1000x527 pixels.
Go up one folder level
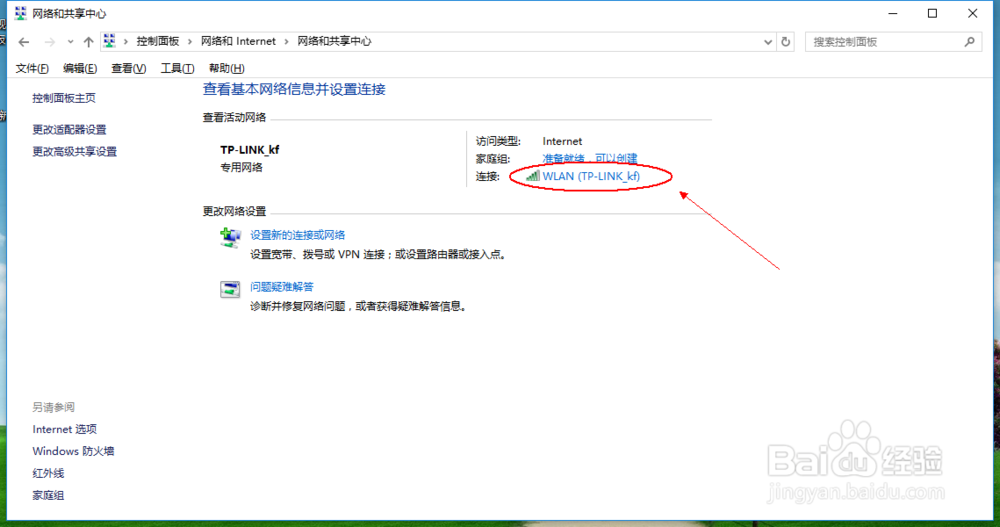point(88,42)
